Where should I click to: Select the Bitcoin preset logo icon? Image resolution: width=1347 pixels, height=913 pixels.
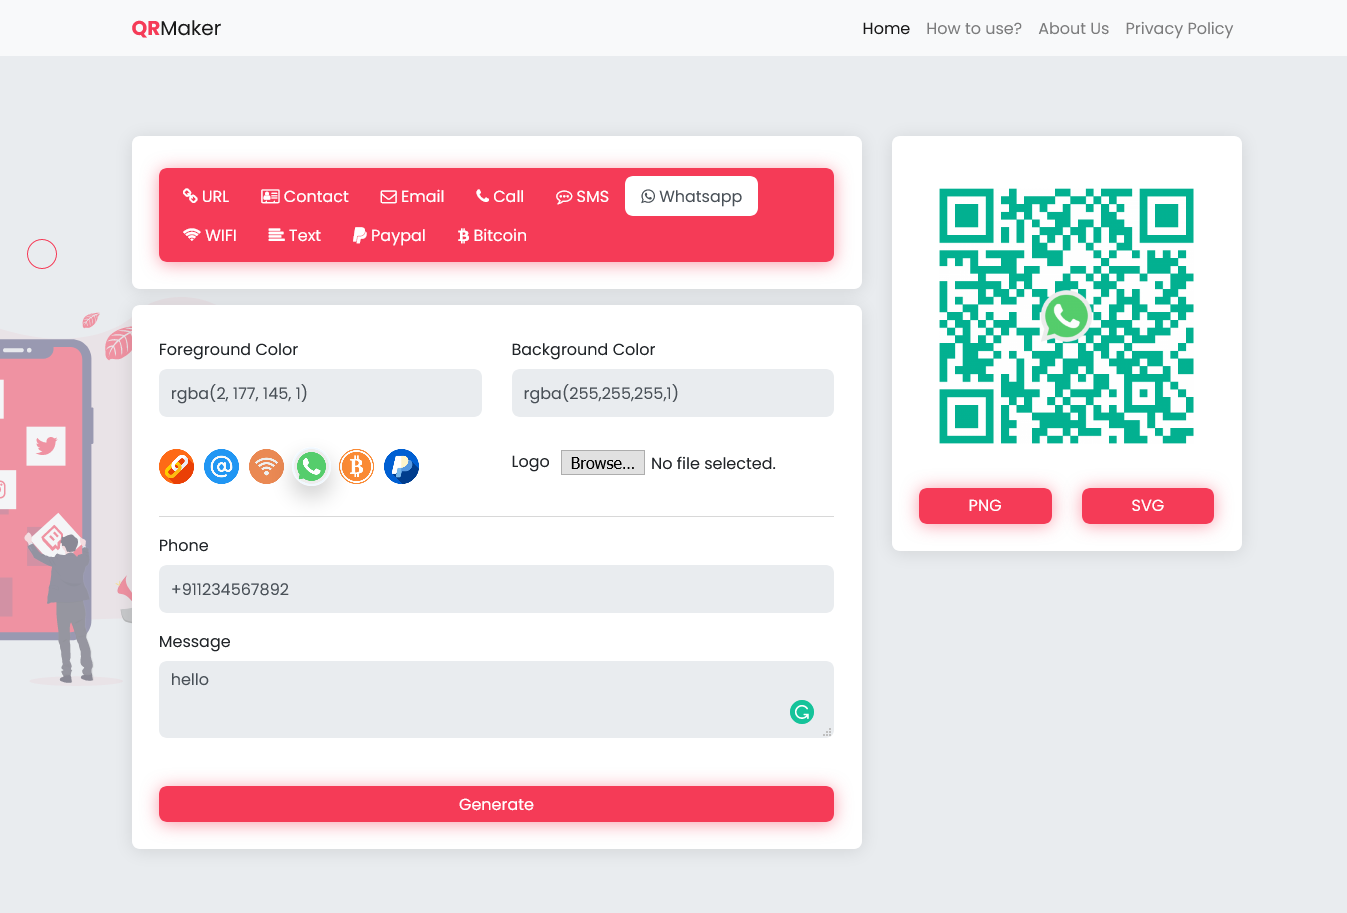tap(356, 466)
